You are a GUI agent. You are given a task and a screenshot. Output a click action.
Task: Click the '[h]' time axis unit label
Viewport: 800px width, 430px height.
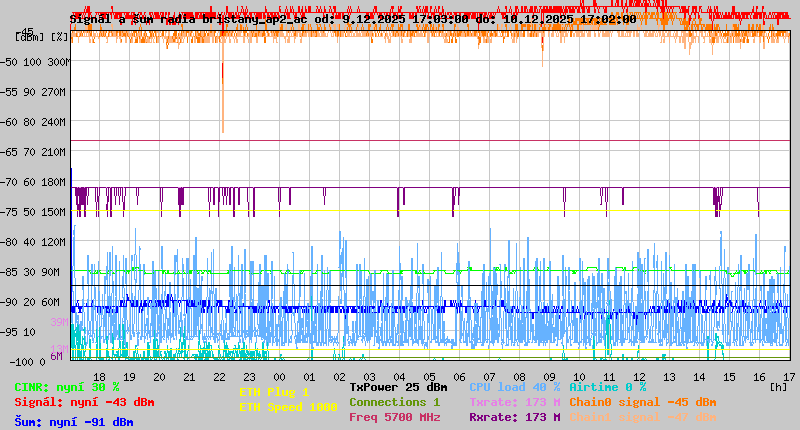click(778, 387)
